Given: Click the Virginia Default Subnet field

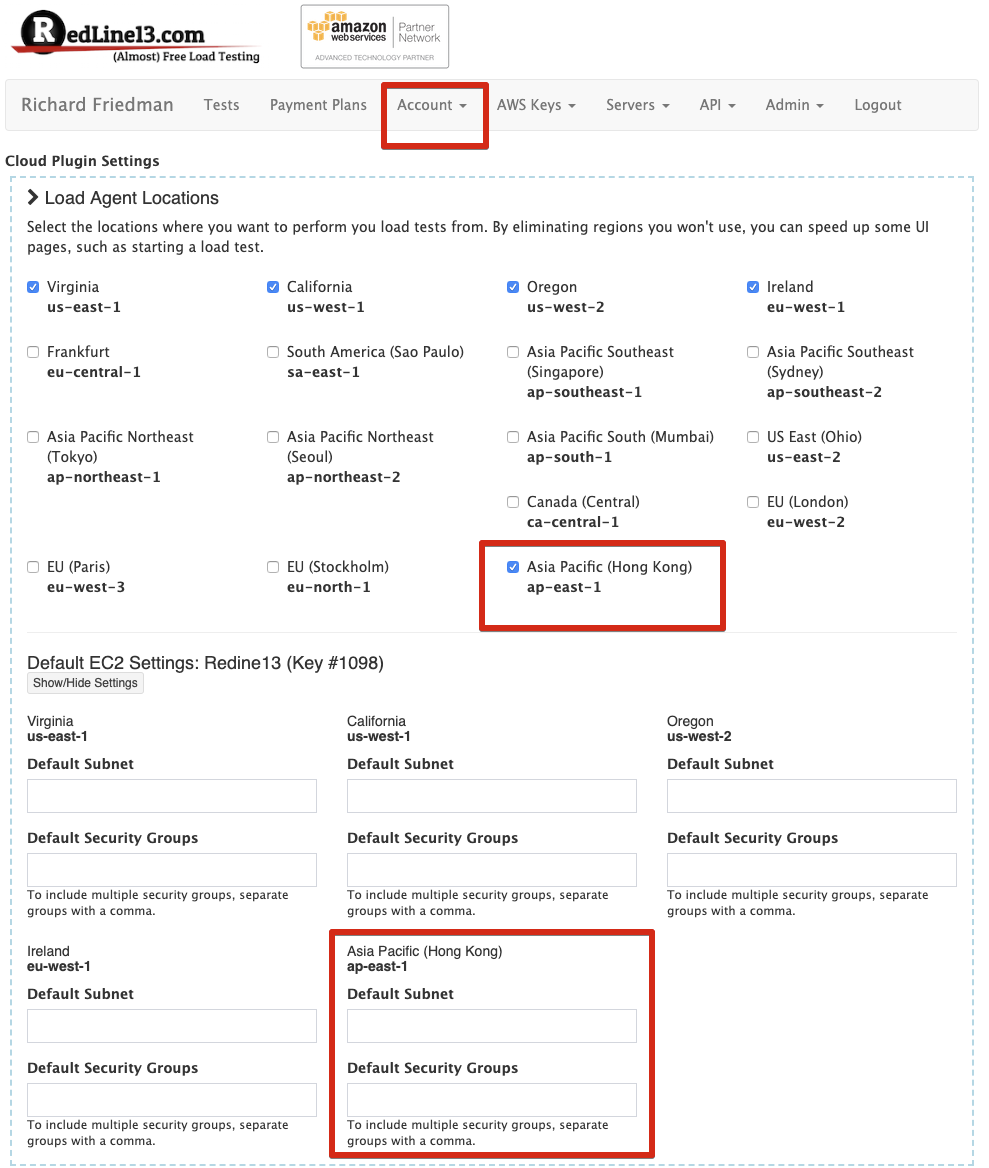Looking at the screenshot, I should (172, 796).
